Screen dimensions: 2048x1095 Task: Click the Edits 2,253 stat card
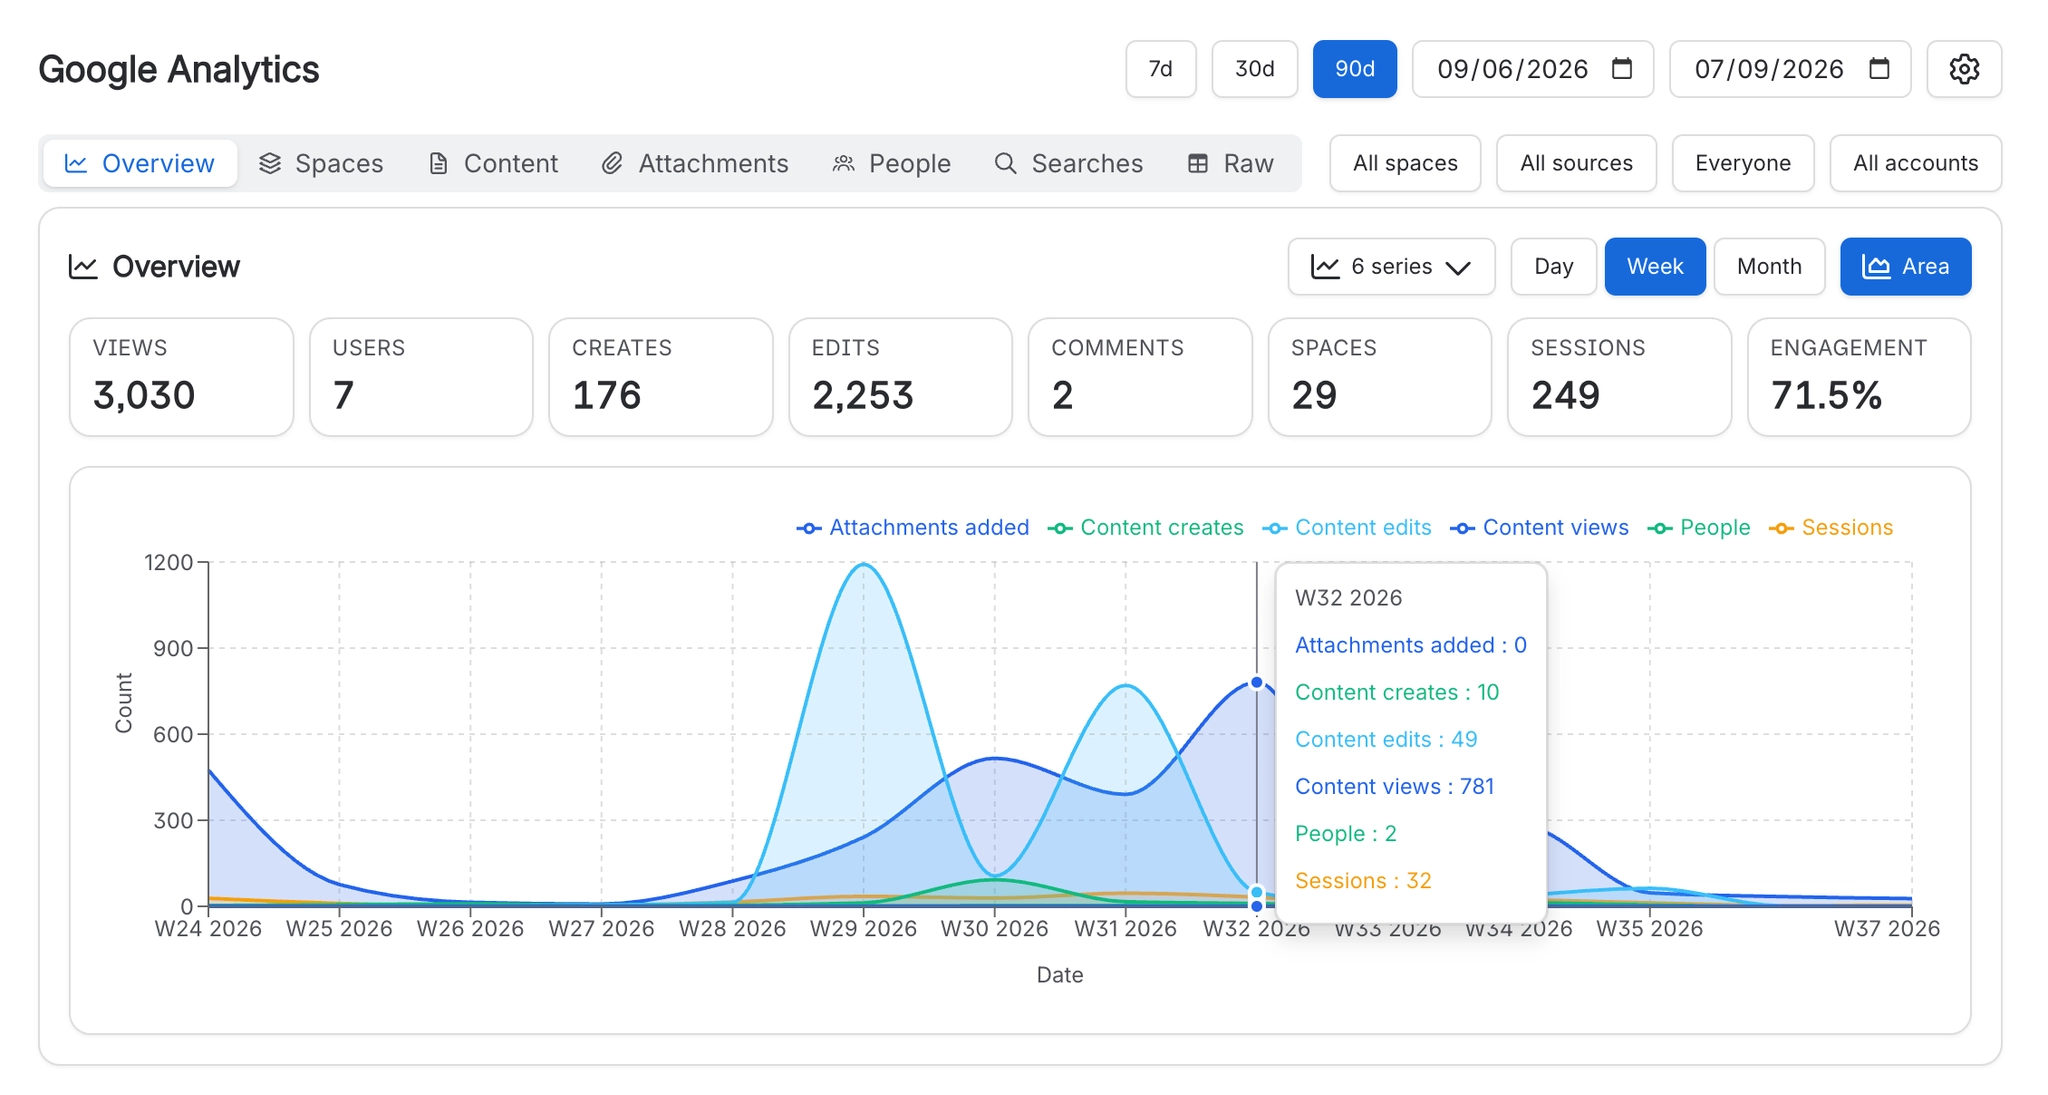pos(900,377)
